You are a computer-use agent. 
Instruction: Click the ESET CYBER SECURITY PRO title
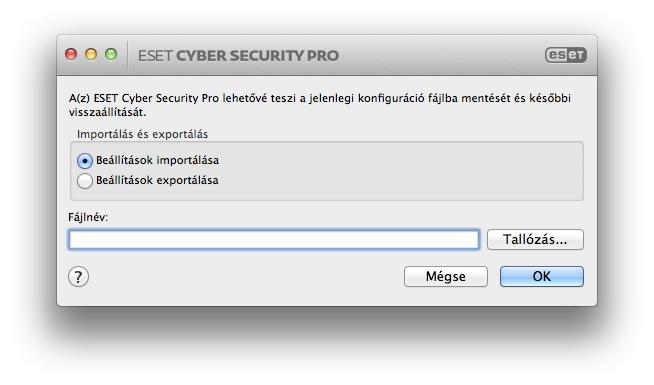[238, 55]
